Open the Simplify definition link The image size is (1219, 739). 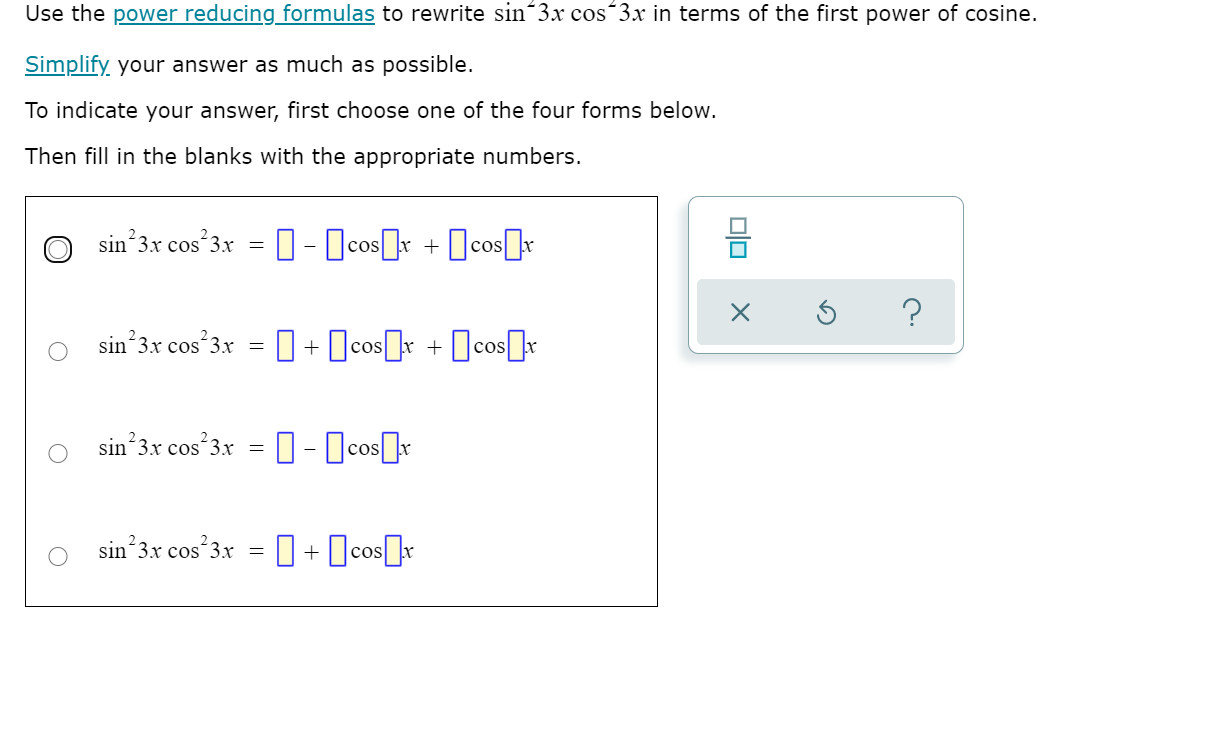pyautogui.click(x=66, y=64)
